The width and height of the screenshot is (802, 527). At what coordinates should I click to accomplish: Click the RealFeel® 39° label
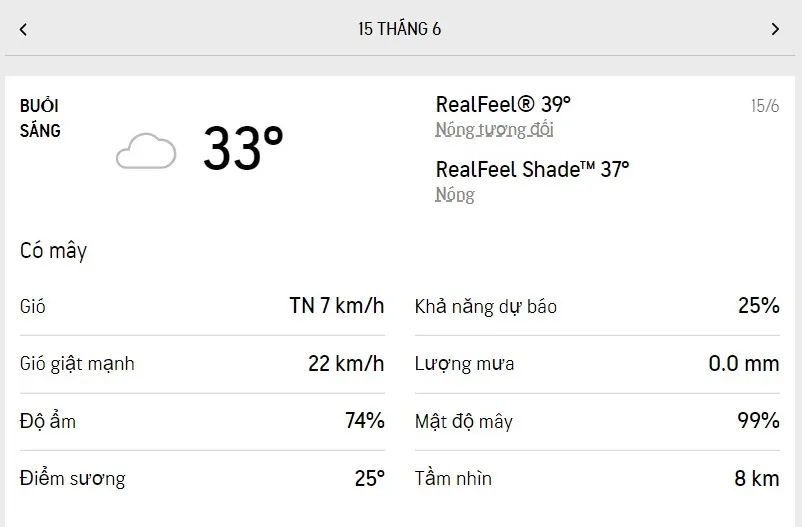click(503, 104)
